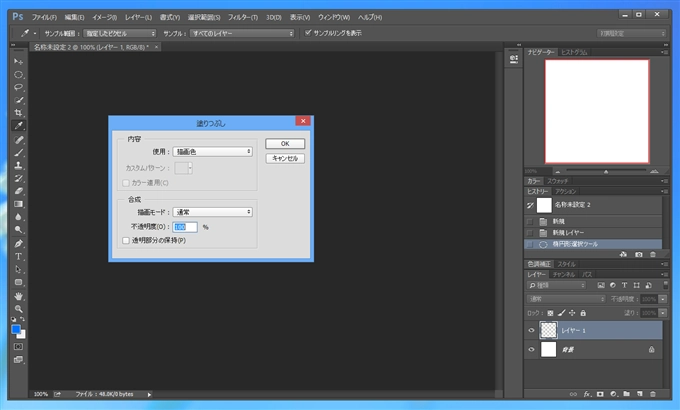Image resolution: width=680 pixels, height=410 pixels.
Task: Open the フィルター(T) menu
Action: 243,17
